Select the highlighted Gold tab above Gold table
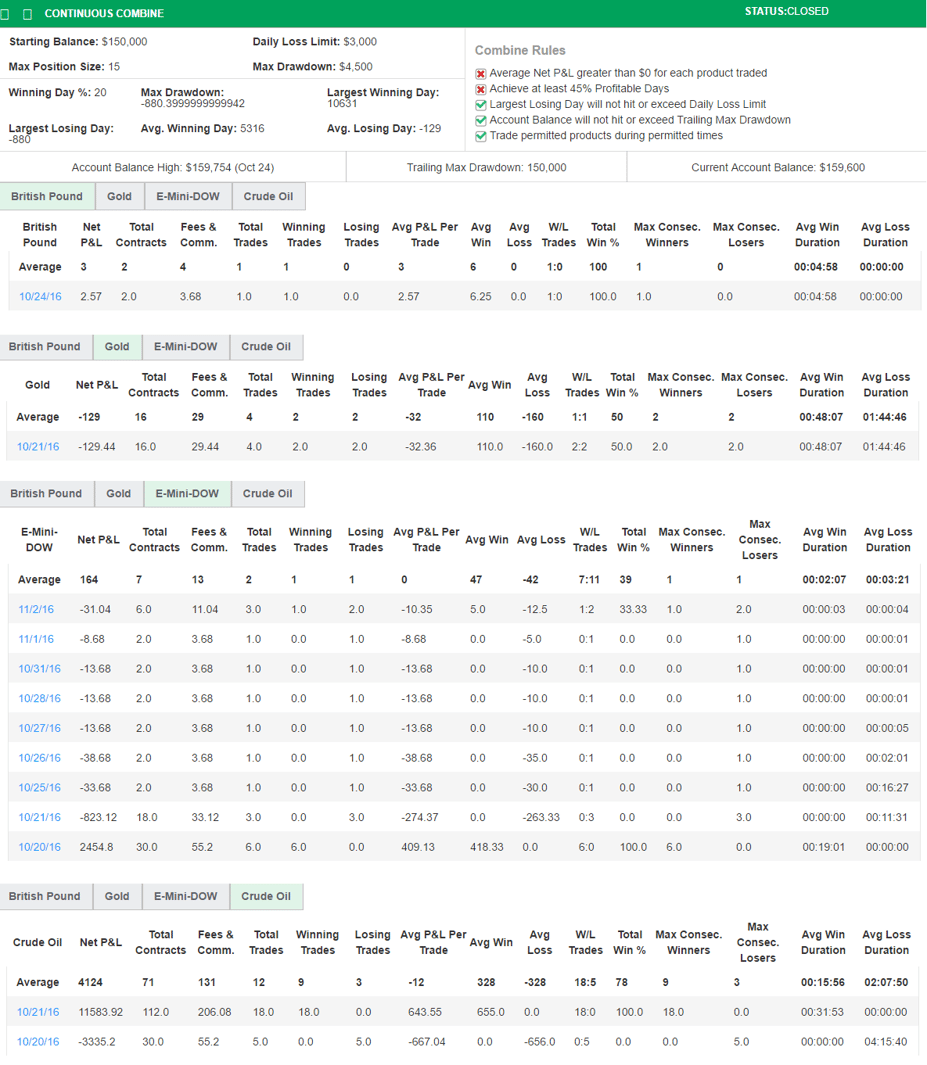The width and height of the screenshot is (927, 1065). 117,347
